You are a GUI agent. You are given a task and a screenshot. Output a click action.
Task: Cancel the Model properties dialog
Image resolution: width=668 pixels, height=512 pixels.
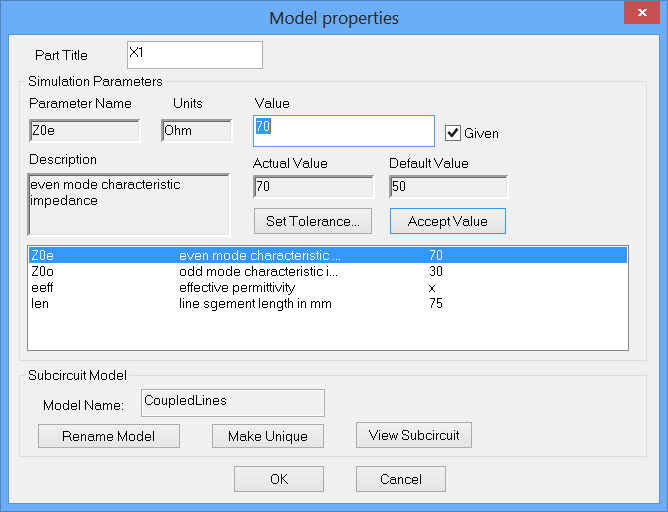pos(400,479)
